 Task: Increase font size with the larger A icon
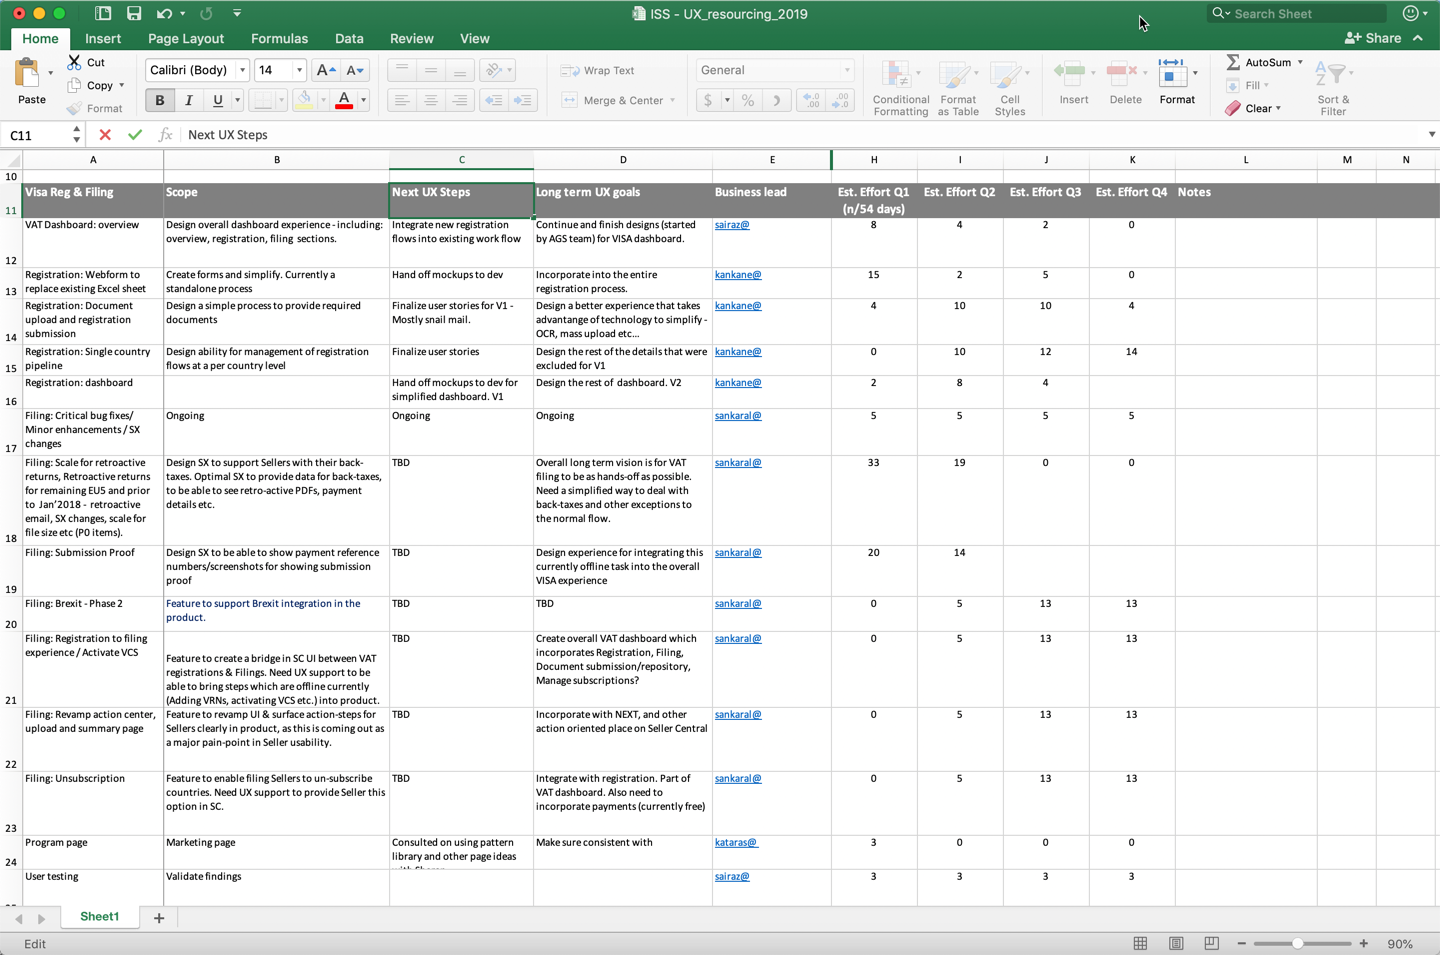pyautogui.click(x=325, y=70)
